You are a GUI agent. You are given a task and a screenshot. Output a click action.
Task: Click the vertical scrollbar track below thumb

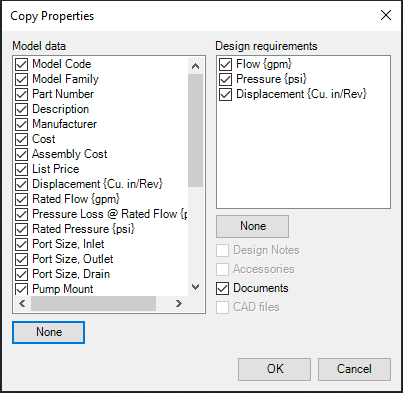coord(196,233)
